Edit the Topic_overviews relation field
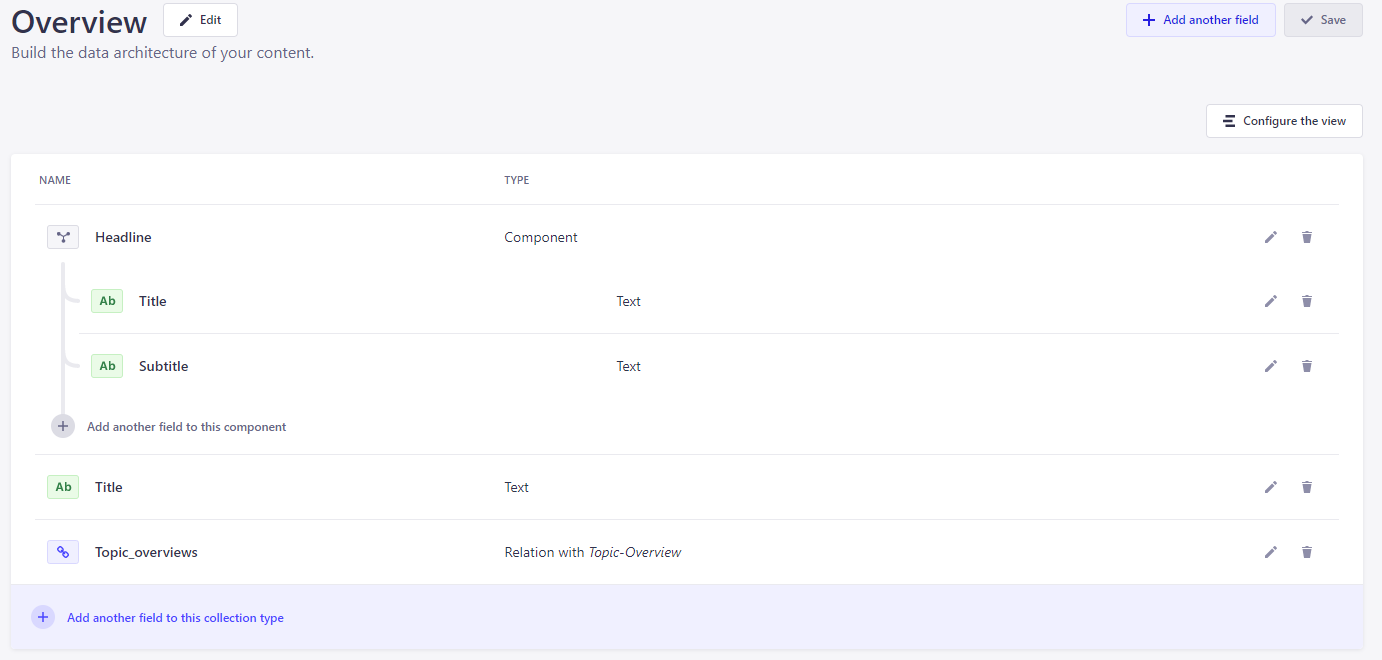Screen dimensions: 1382x660 click(1271, 552)
